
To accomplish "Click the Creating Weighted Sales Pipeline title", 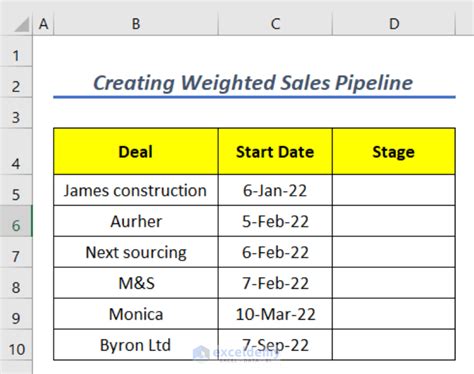I will 253,83.
